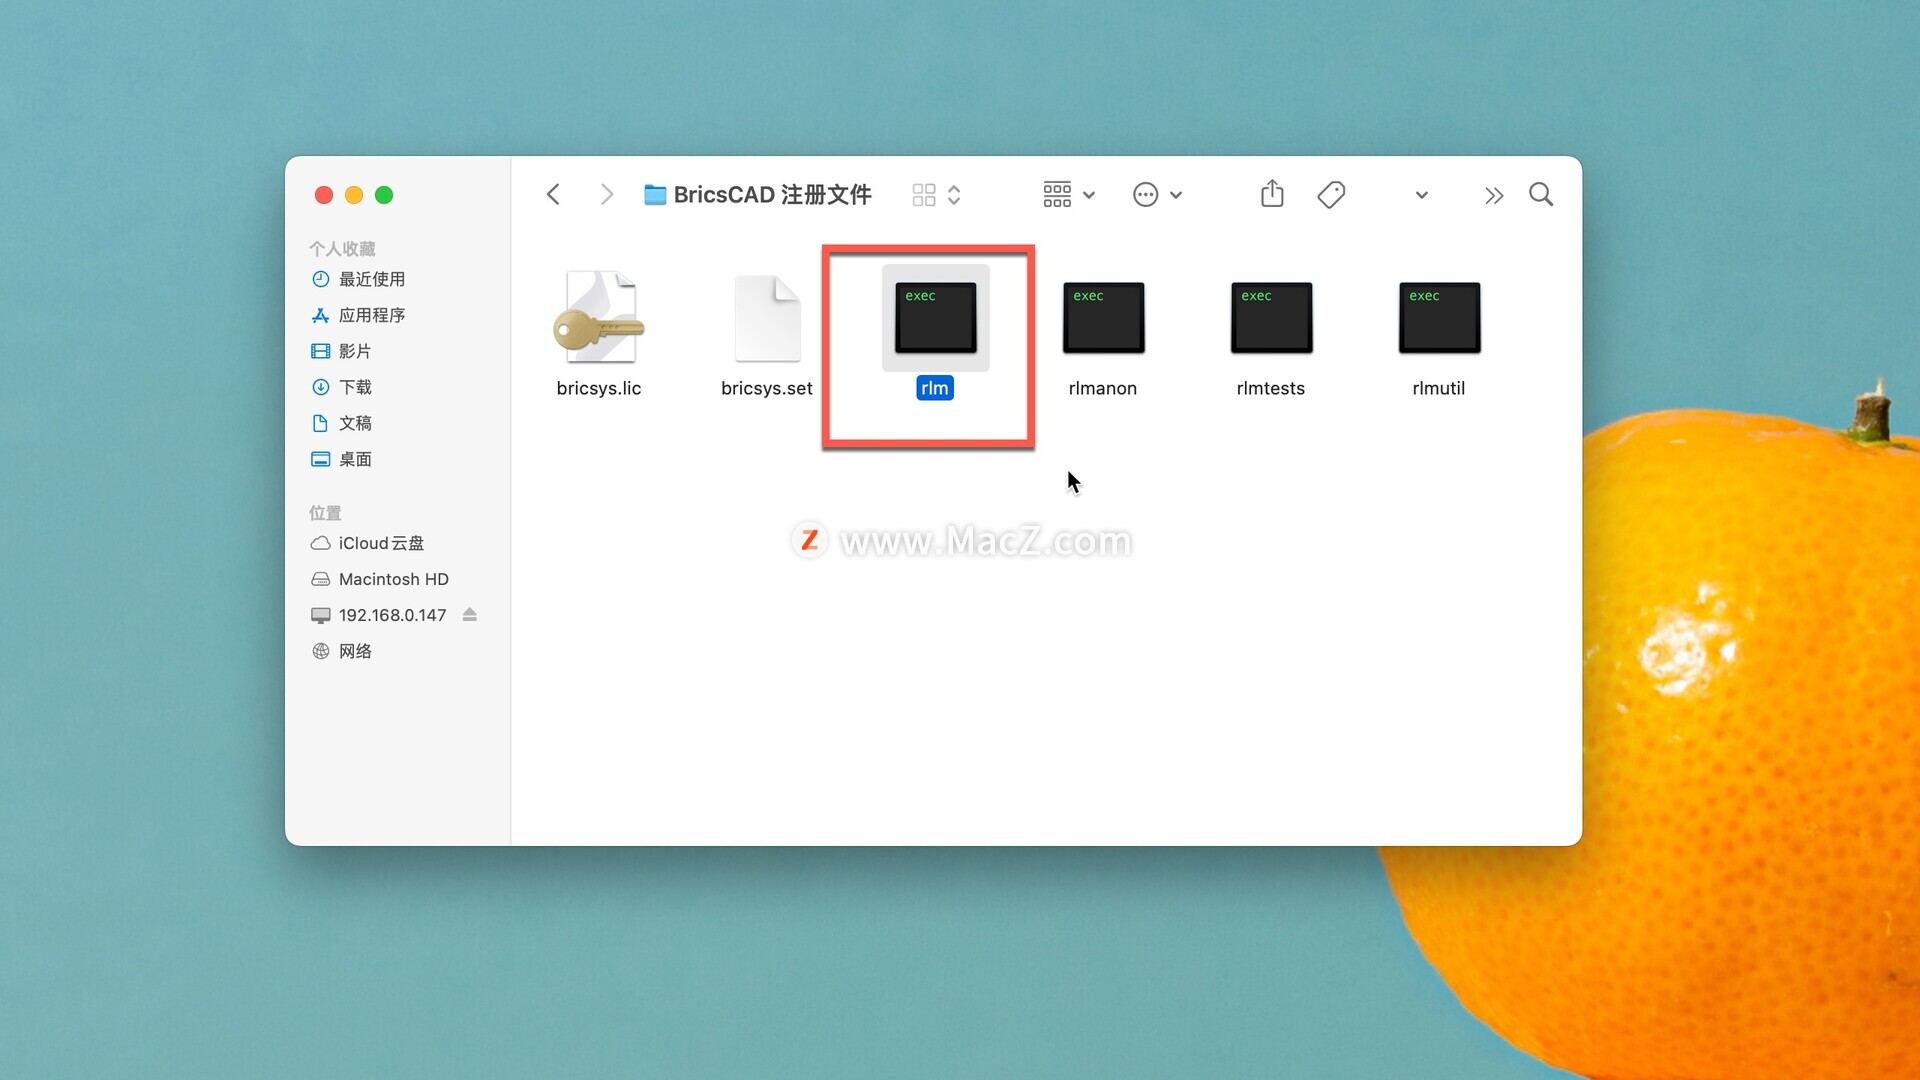Eject the 192.168.0.147 server
This screenshot has height=1080, width=1920.
[x=470, y=615]
